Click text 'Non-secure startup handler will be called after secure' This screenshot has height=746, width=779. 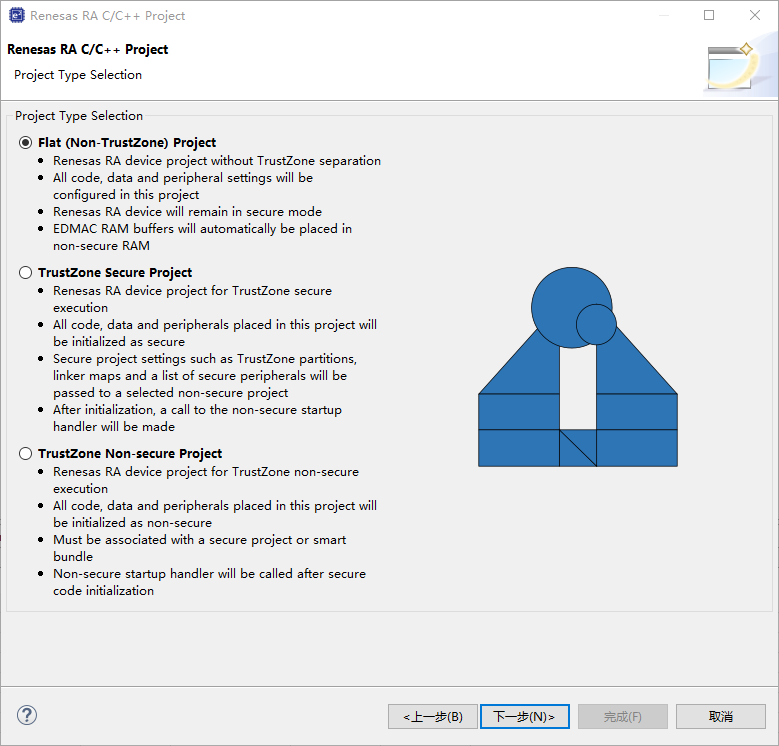209,574
